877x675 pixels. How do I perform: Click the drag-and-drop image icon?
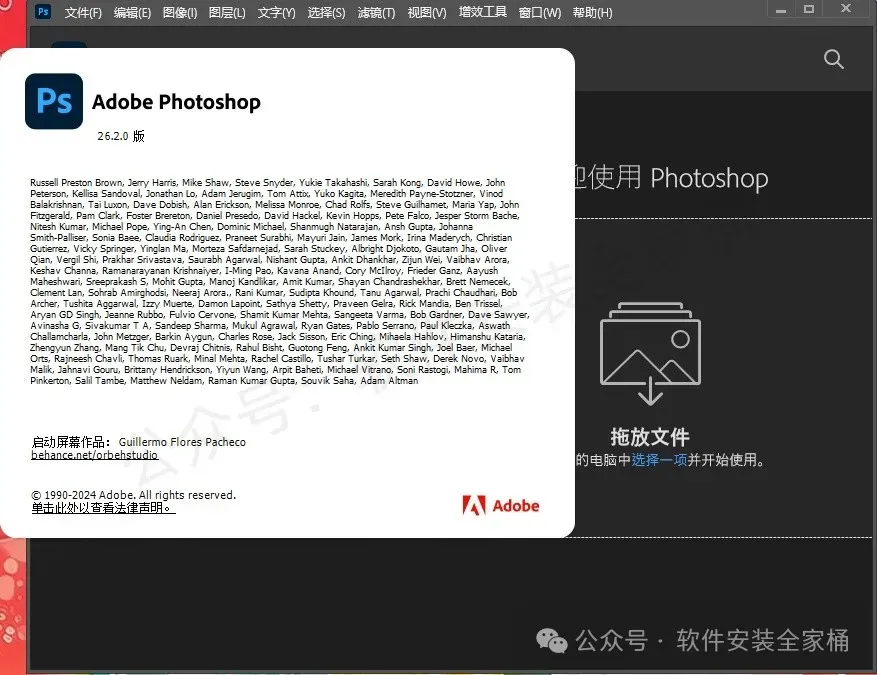(x=650, y=353)
